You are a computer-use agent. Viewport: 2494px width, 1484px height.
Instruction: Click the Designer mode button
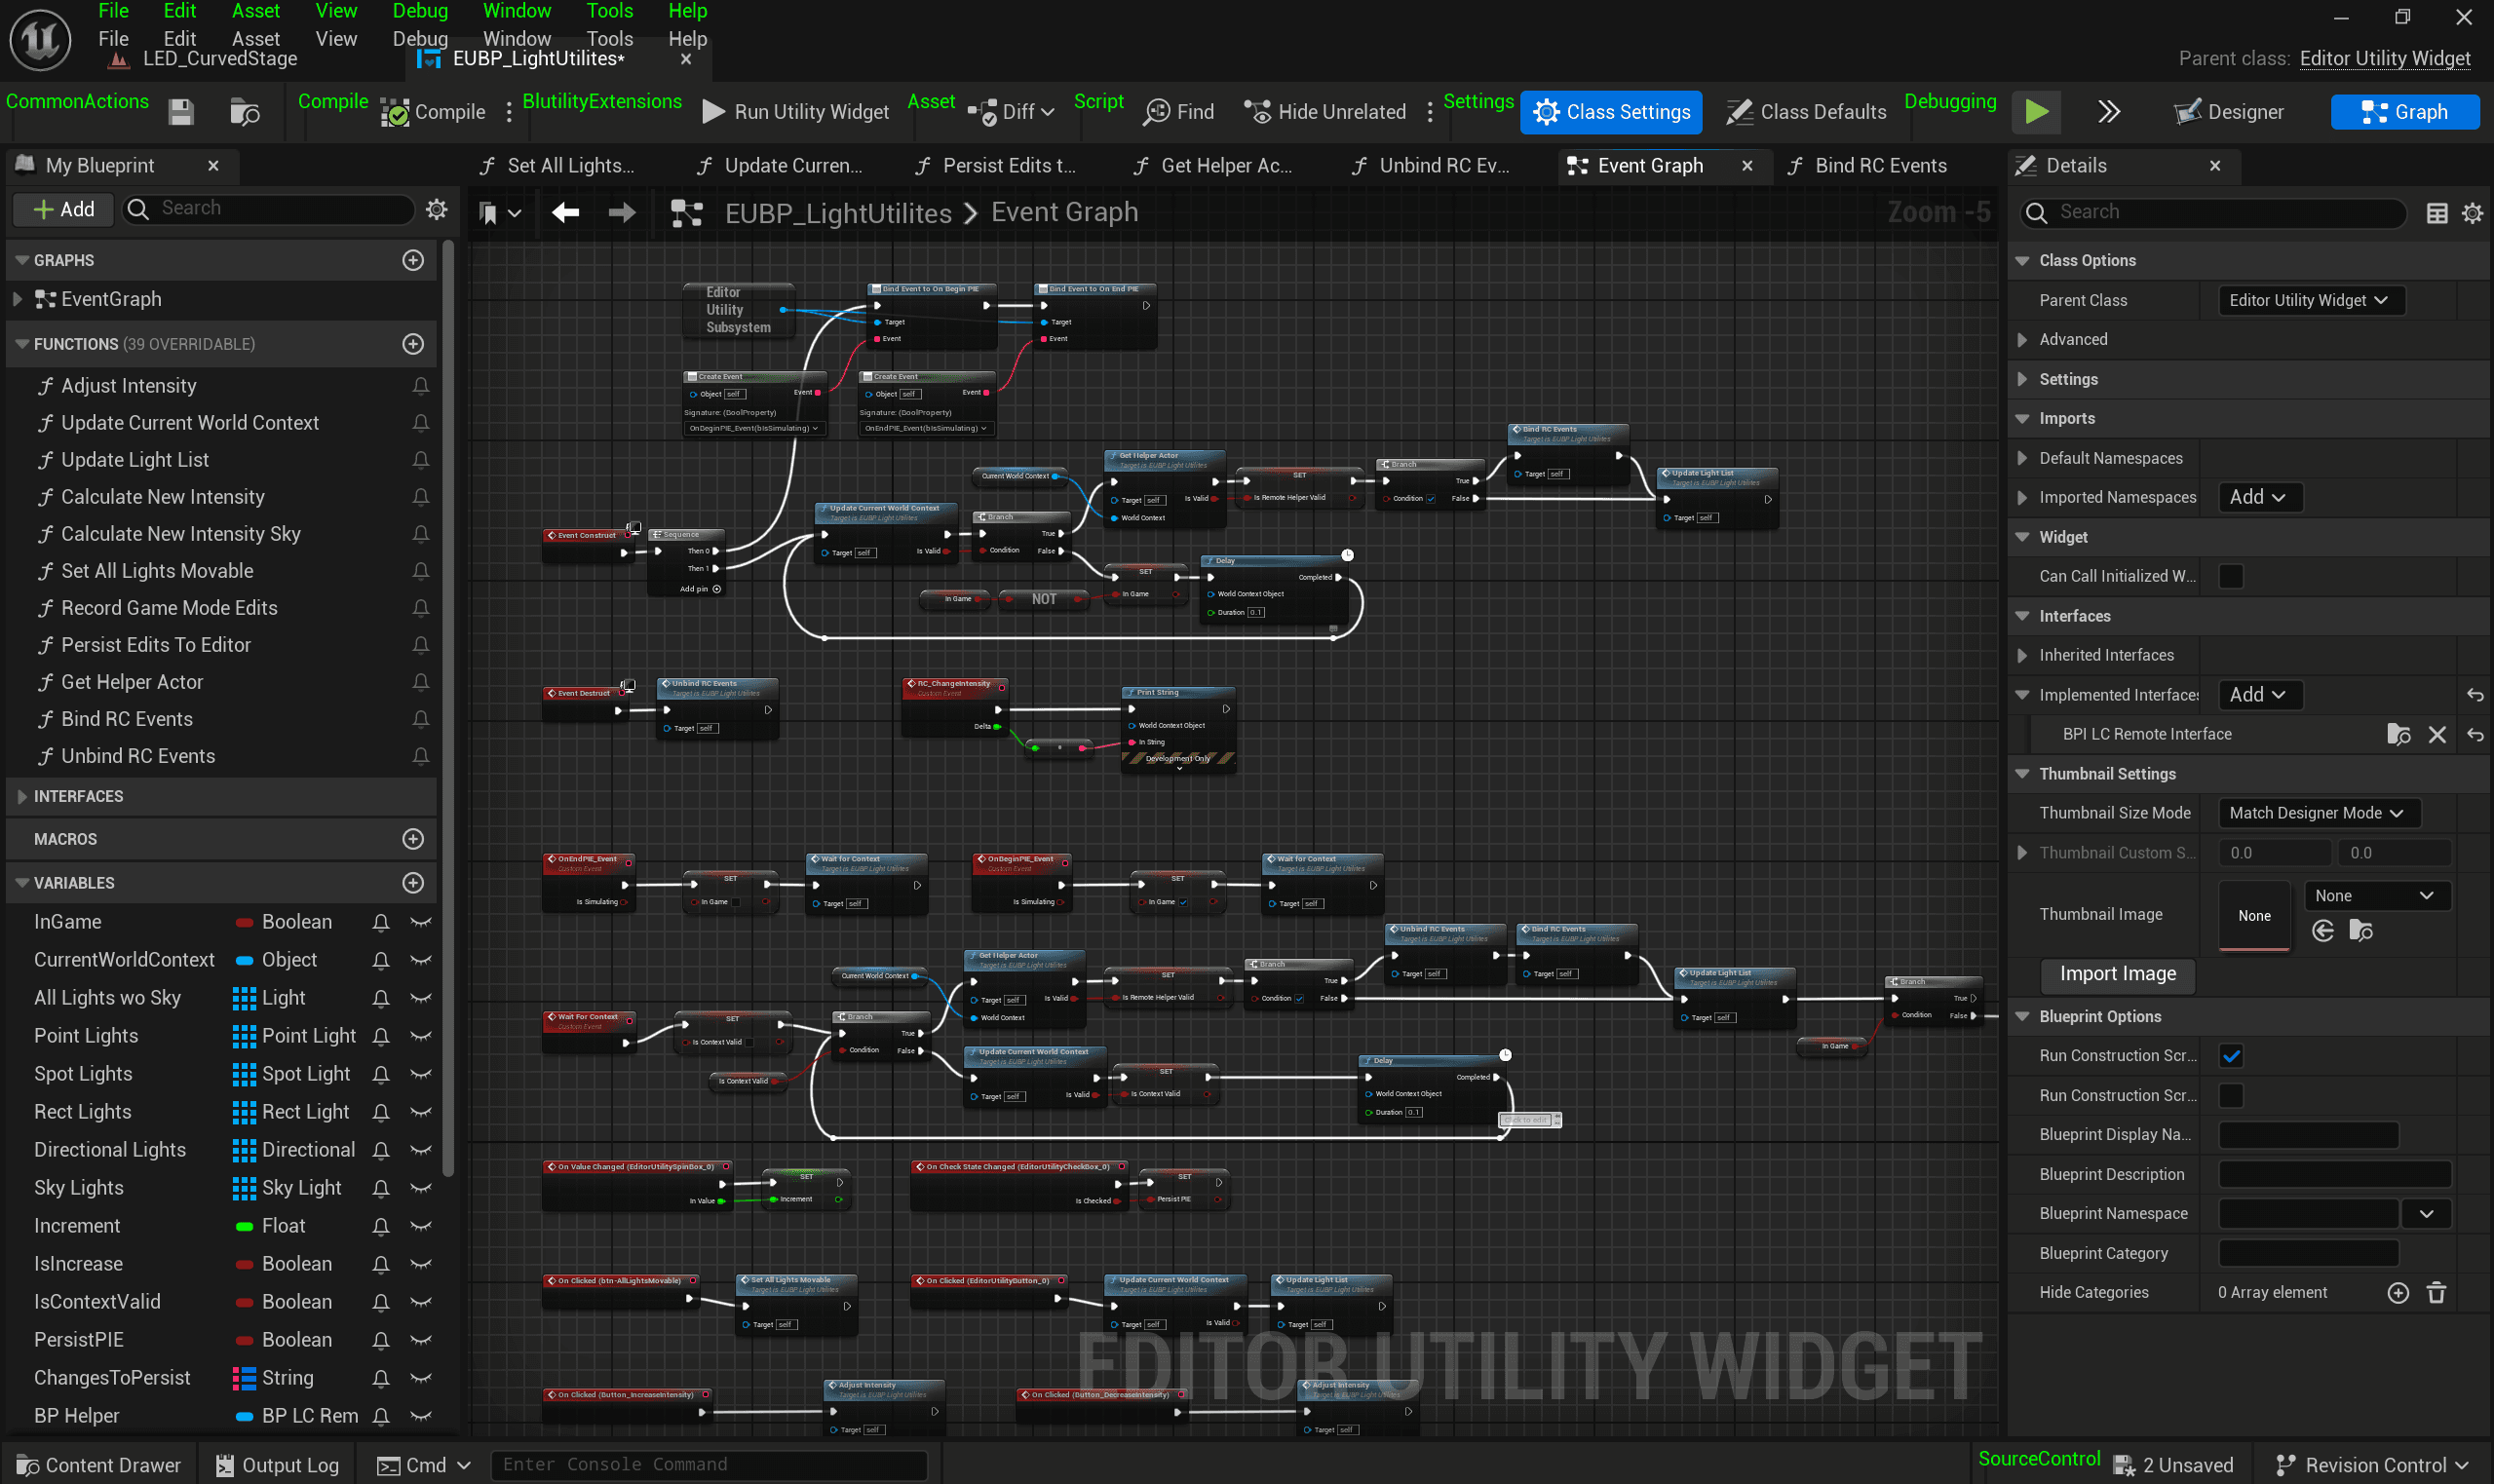pos(2230,112)
